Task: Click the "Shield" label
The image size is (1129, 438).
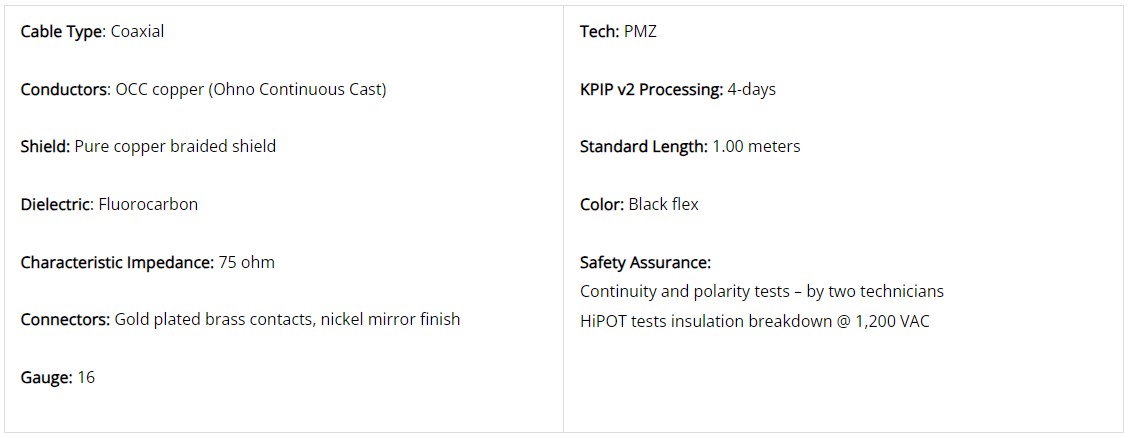Action: [45, 146]
